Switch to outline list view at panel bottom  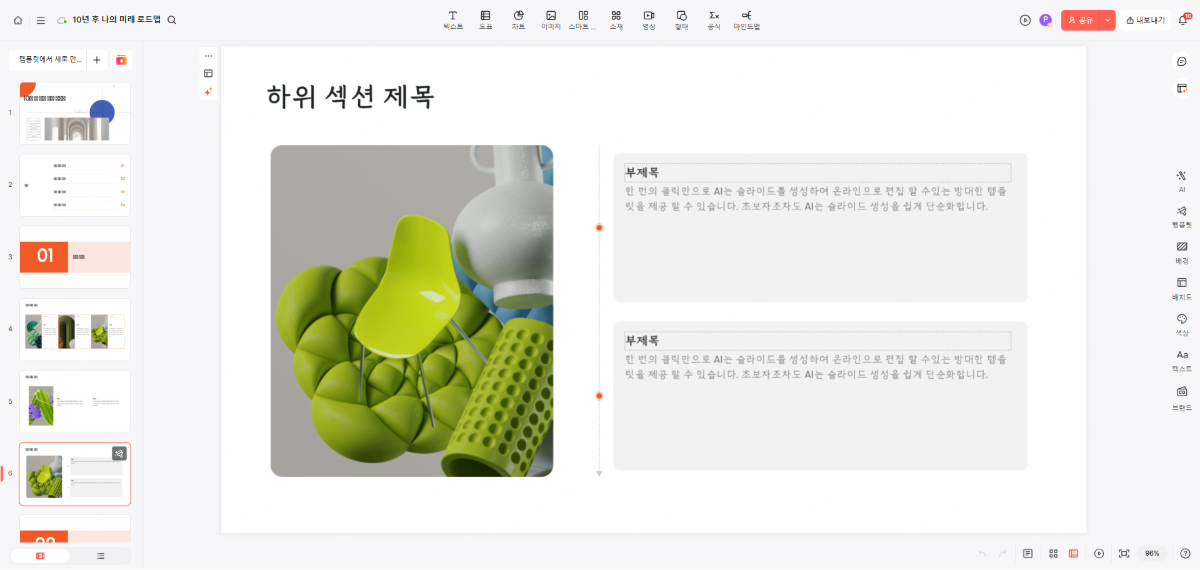pos(100,555)
